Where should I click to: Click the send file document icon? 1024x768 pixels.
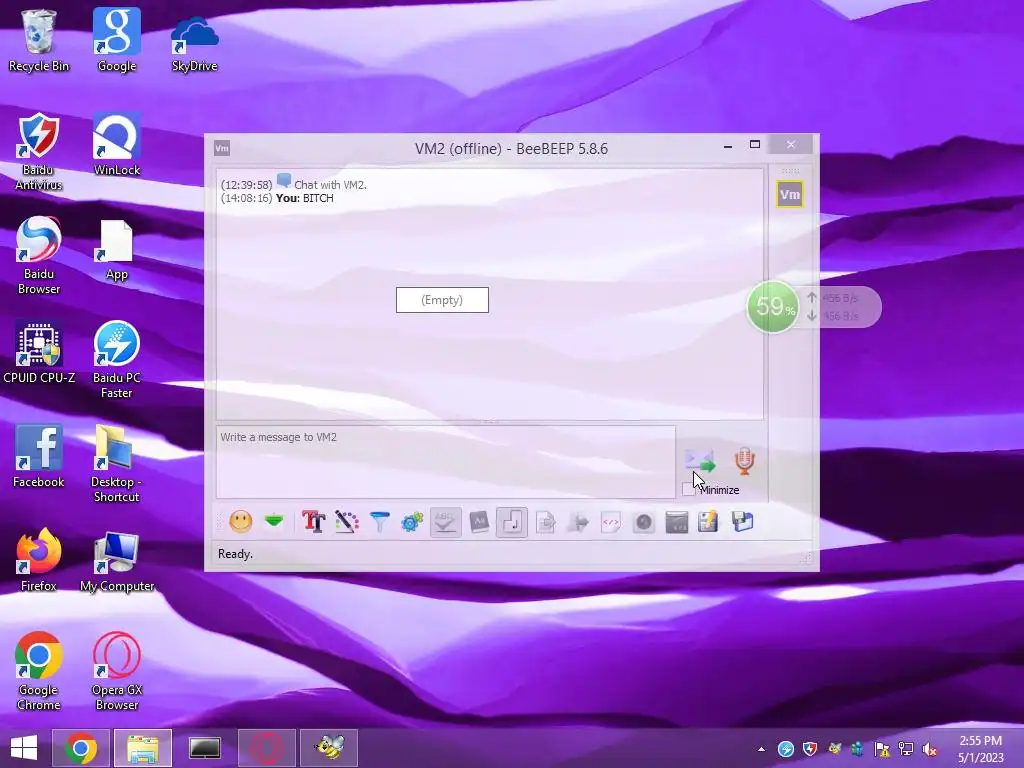(545, 522)
